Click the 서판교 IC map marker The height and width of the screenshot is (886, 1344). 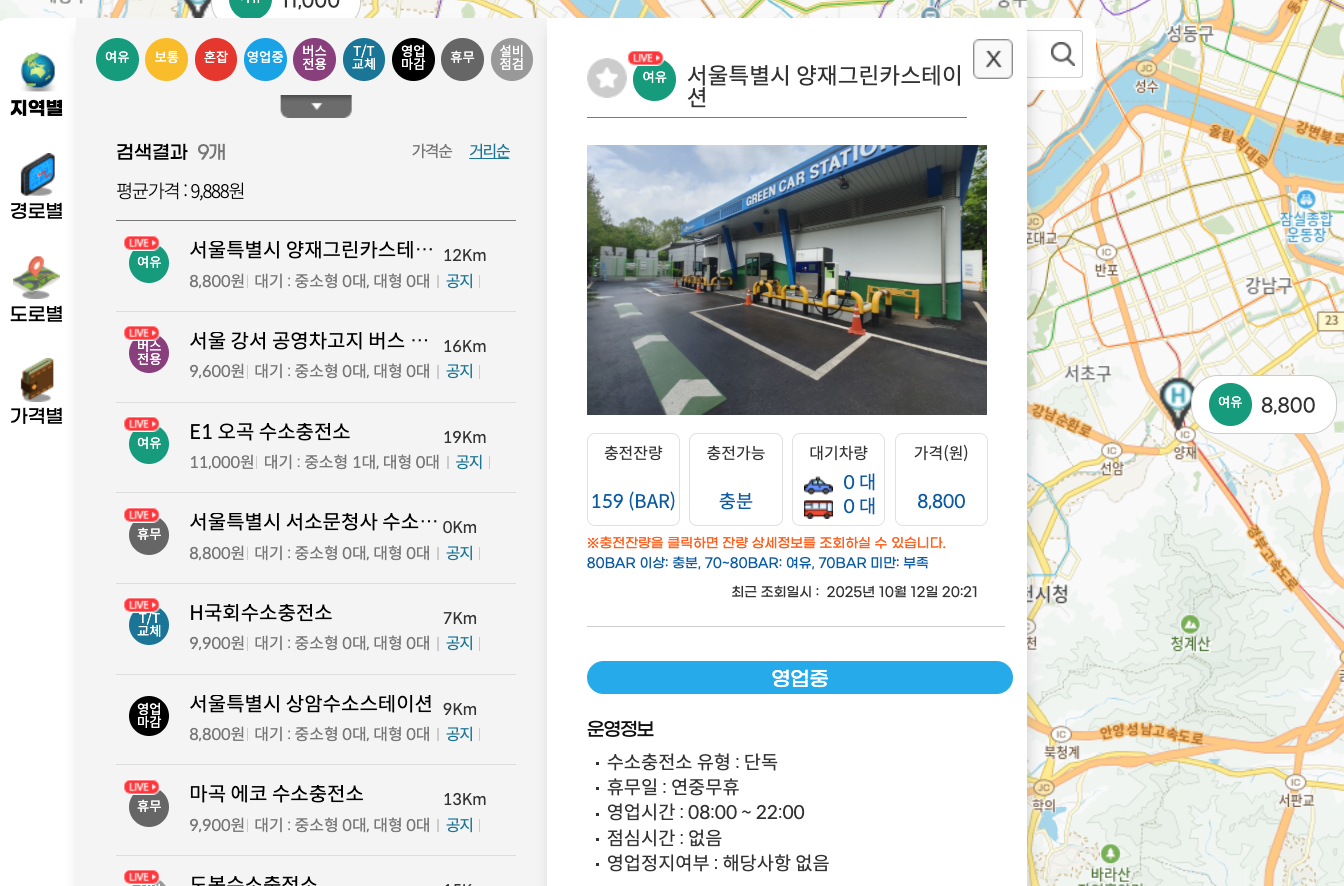coord(1296,782)
